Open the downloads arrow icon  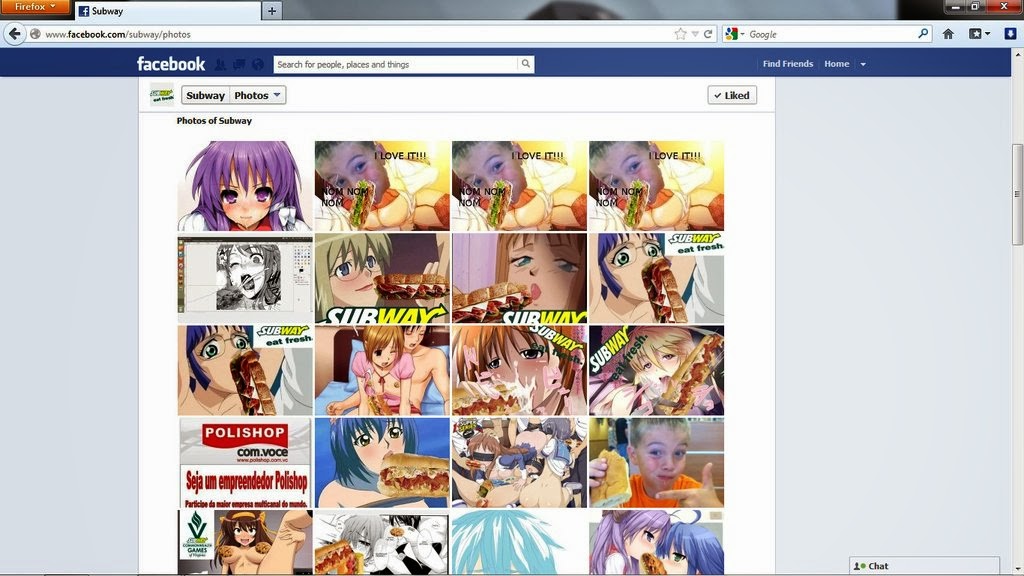pos(1010,34)
